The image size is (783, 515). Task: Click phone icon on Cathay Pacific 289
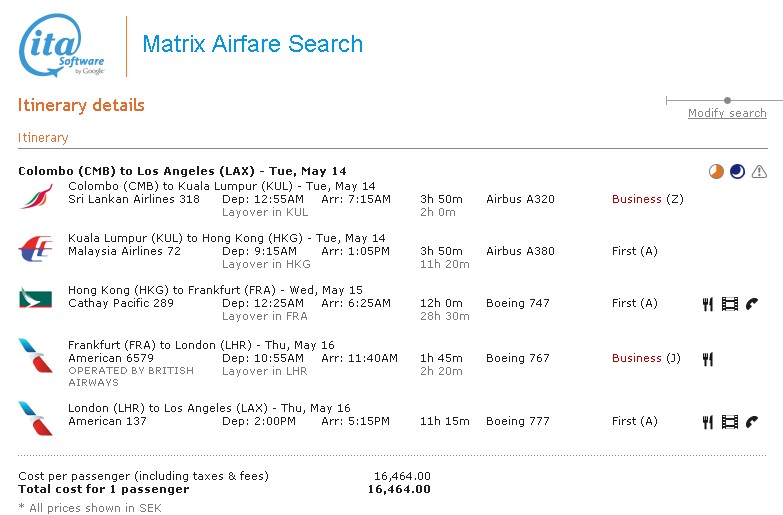tap(752, 304)
